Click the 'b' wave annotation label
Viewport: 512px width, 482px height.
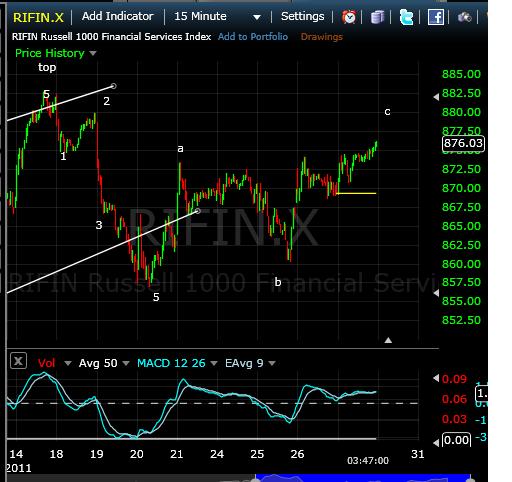pos(278,282)
